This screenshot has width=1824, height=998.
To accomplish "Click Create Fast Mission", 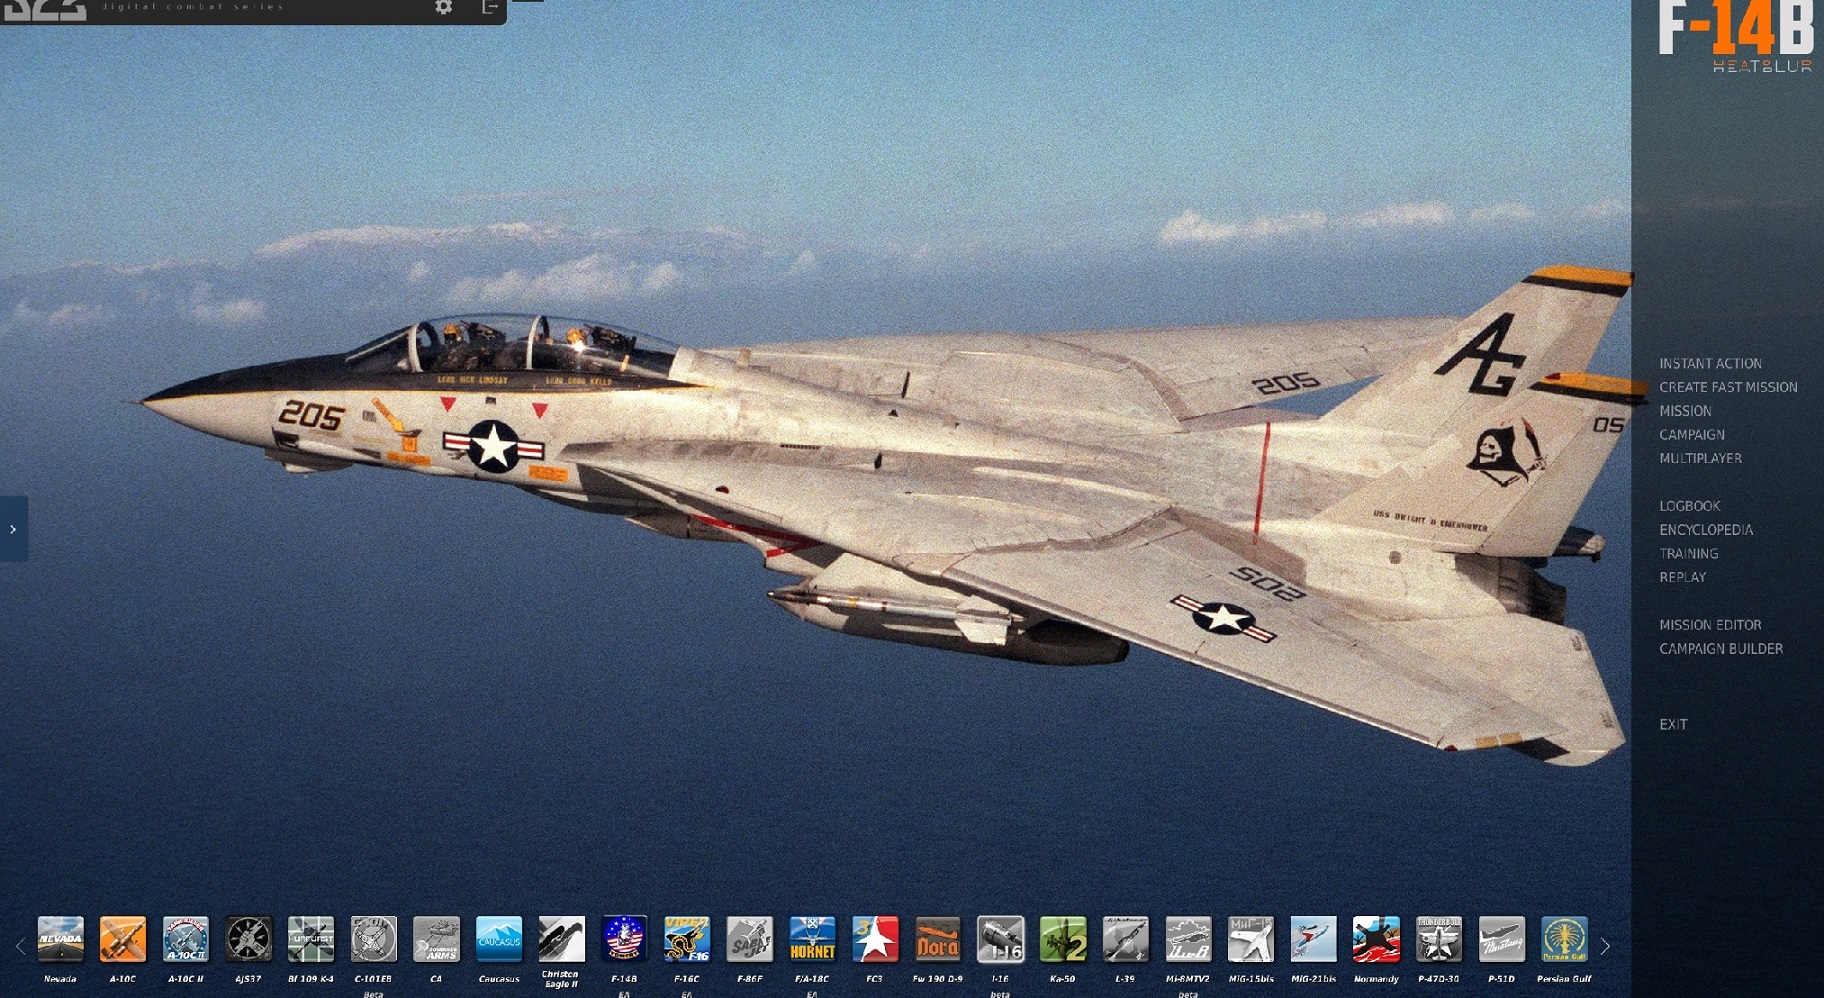I will tap(1728, 388).
